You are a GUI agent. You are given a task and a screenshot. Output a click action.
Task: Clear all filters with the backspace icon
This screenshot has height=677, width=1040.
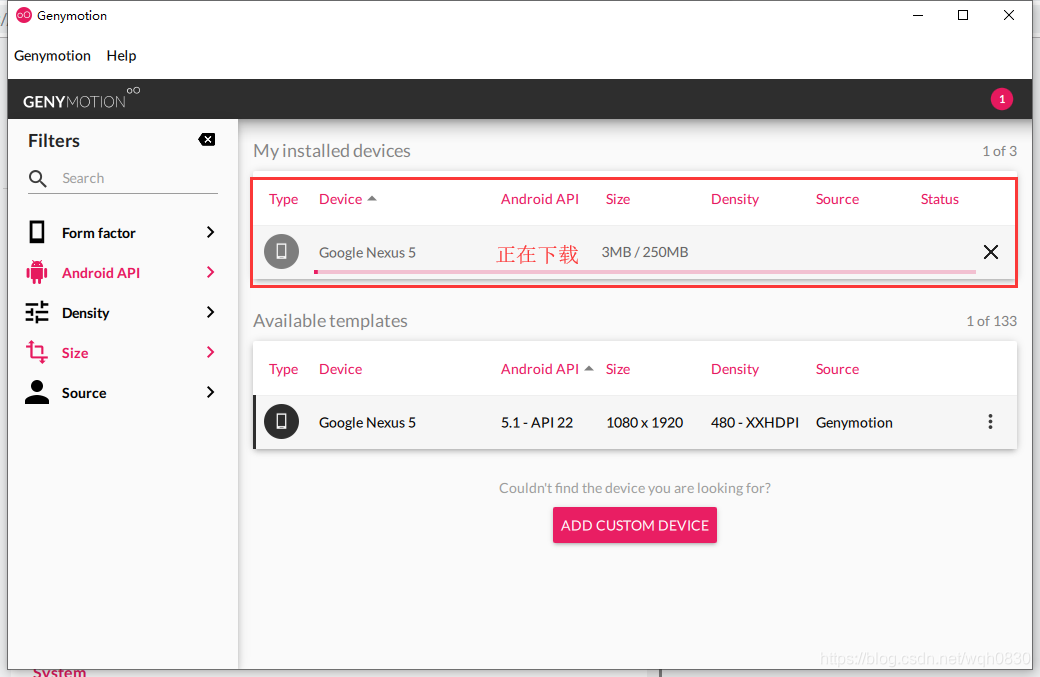pyautogui.click(x=207, y=140)
